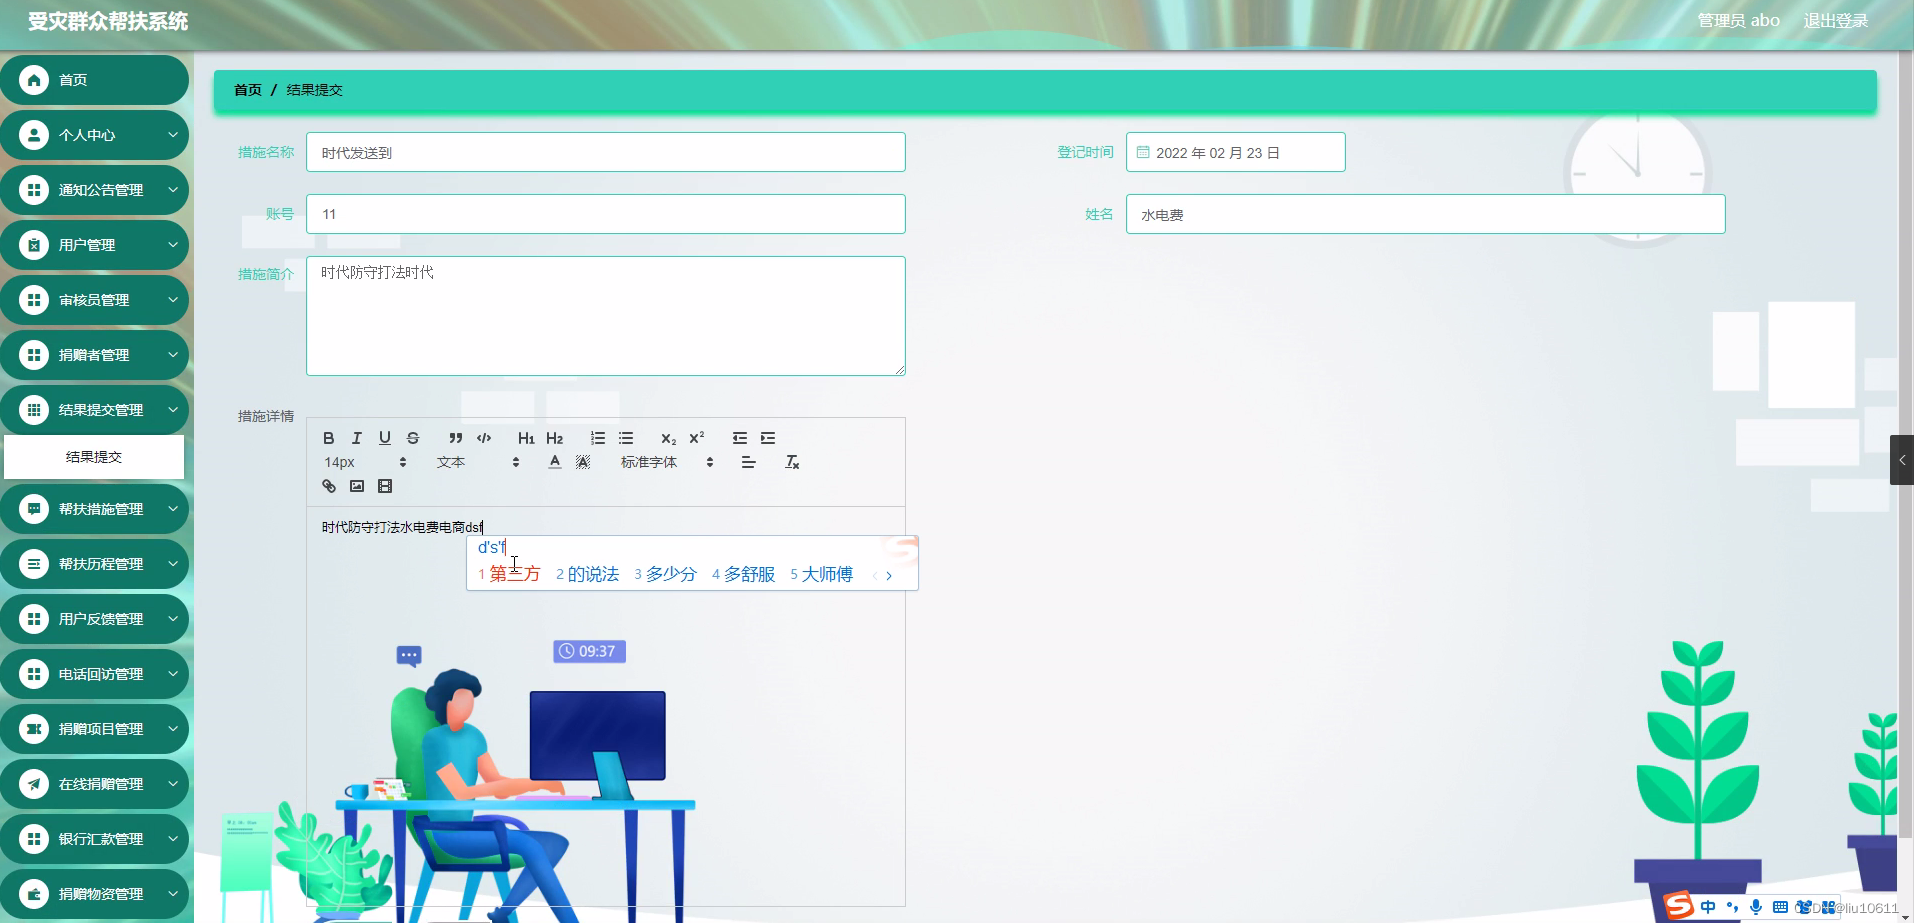Expand the 银行汇款管理 sidebar menu
This screenshot has height=923, width=1914.
point(94,839)
